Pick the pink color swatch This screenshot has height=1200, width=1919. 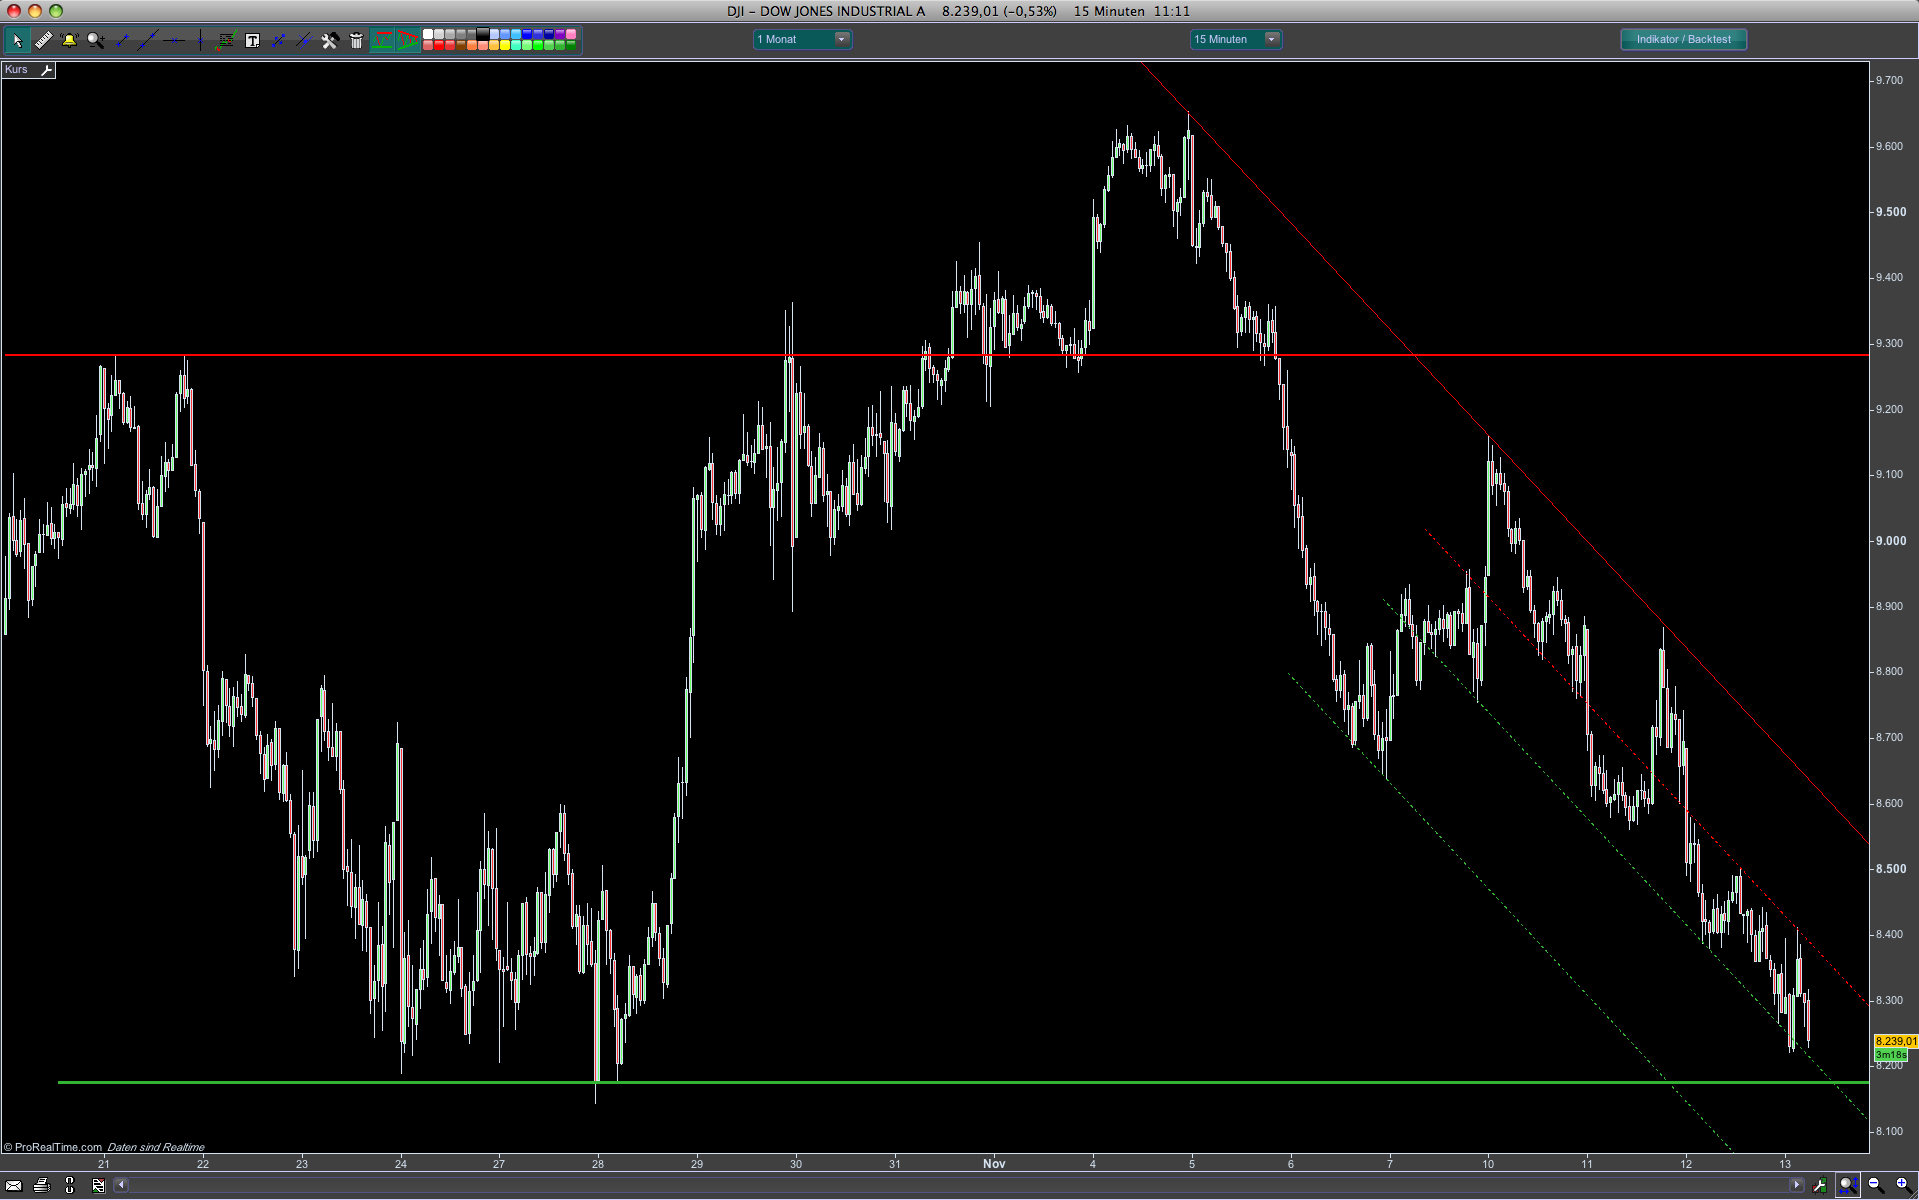(571, 34)
